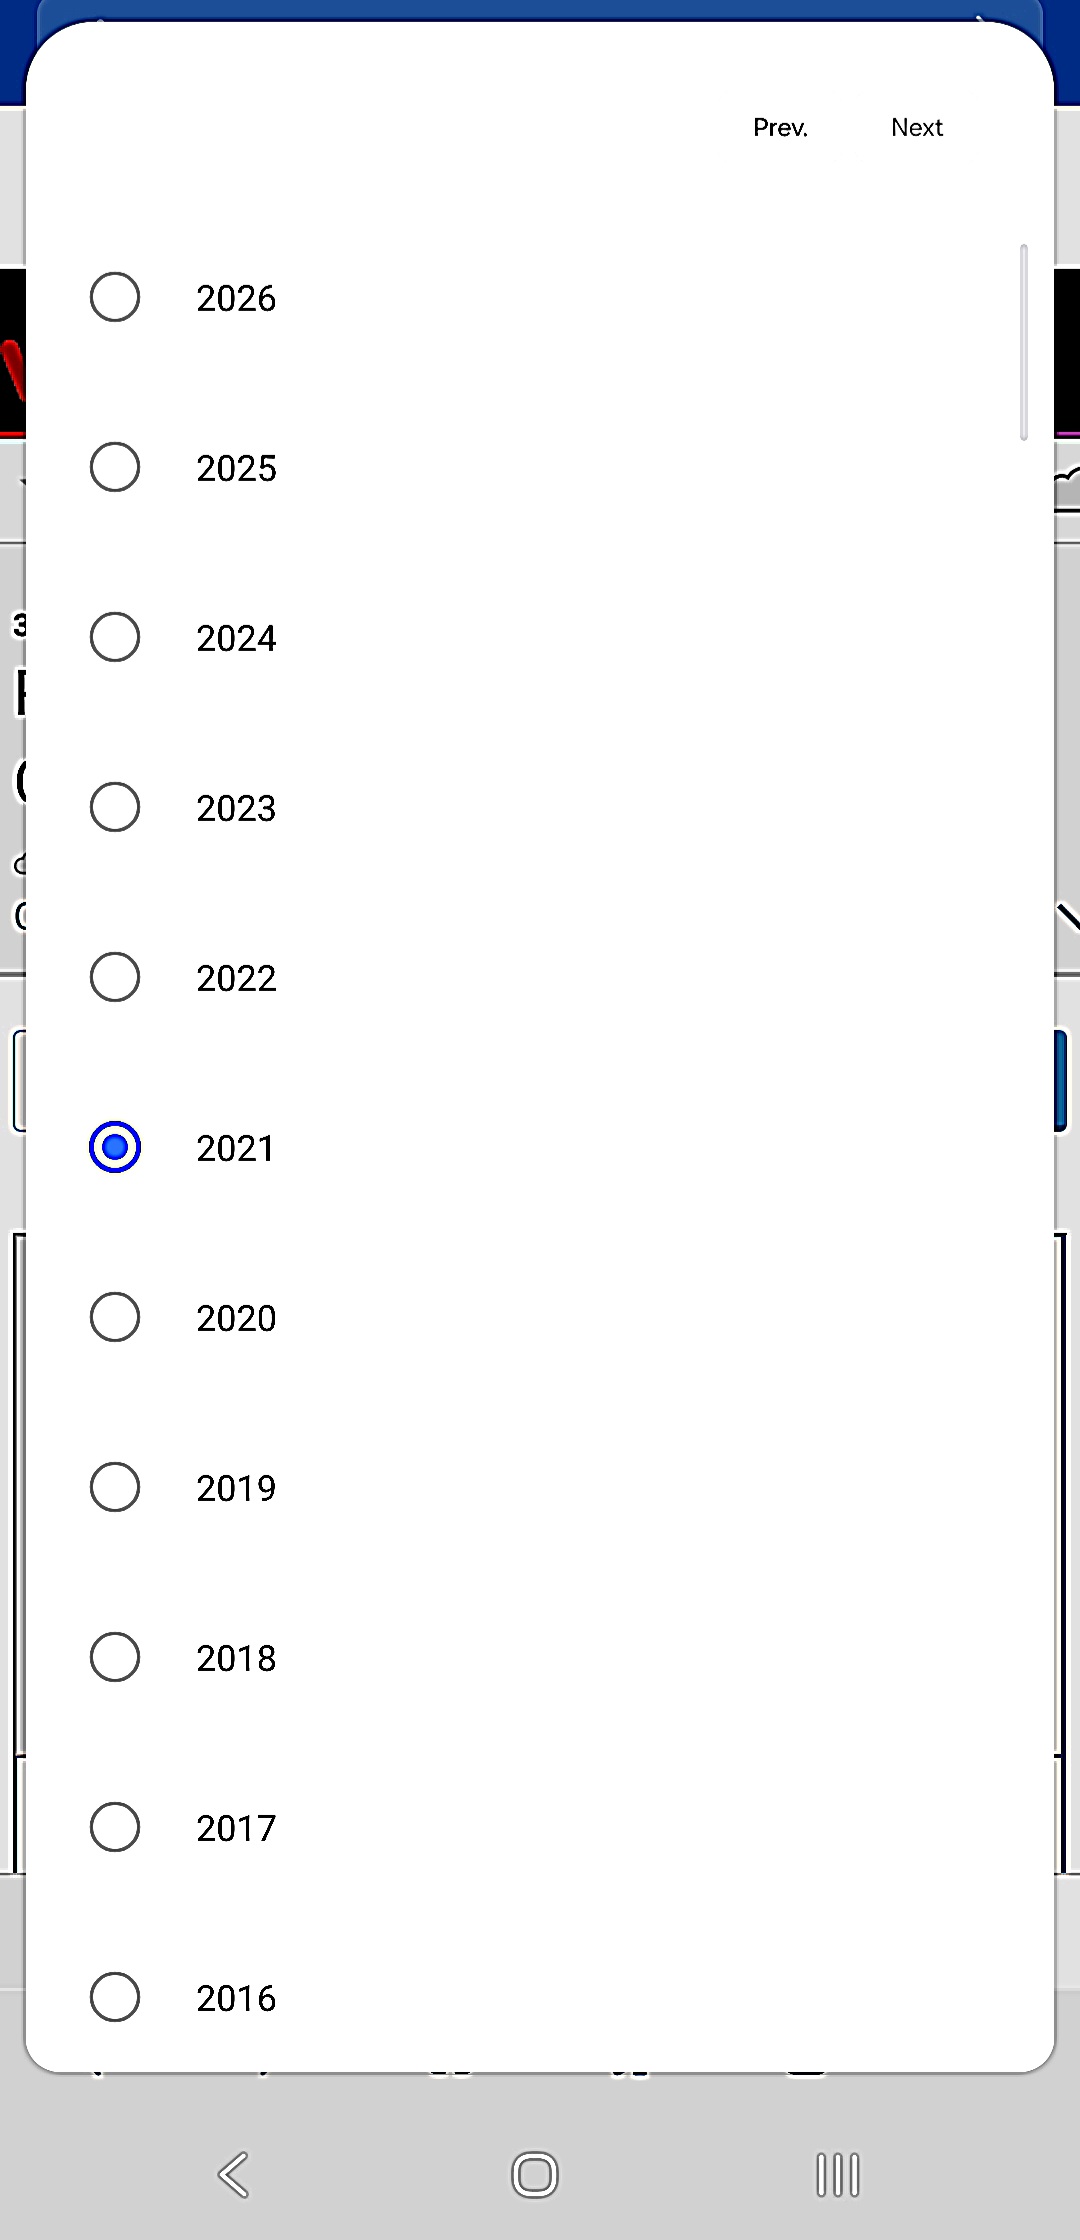Open the recent apps navigation icon

coord(837,2175)
